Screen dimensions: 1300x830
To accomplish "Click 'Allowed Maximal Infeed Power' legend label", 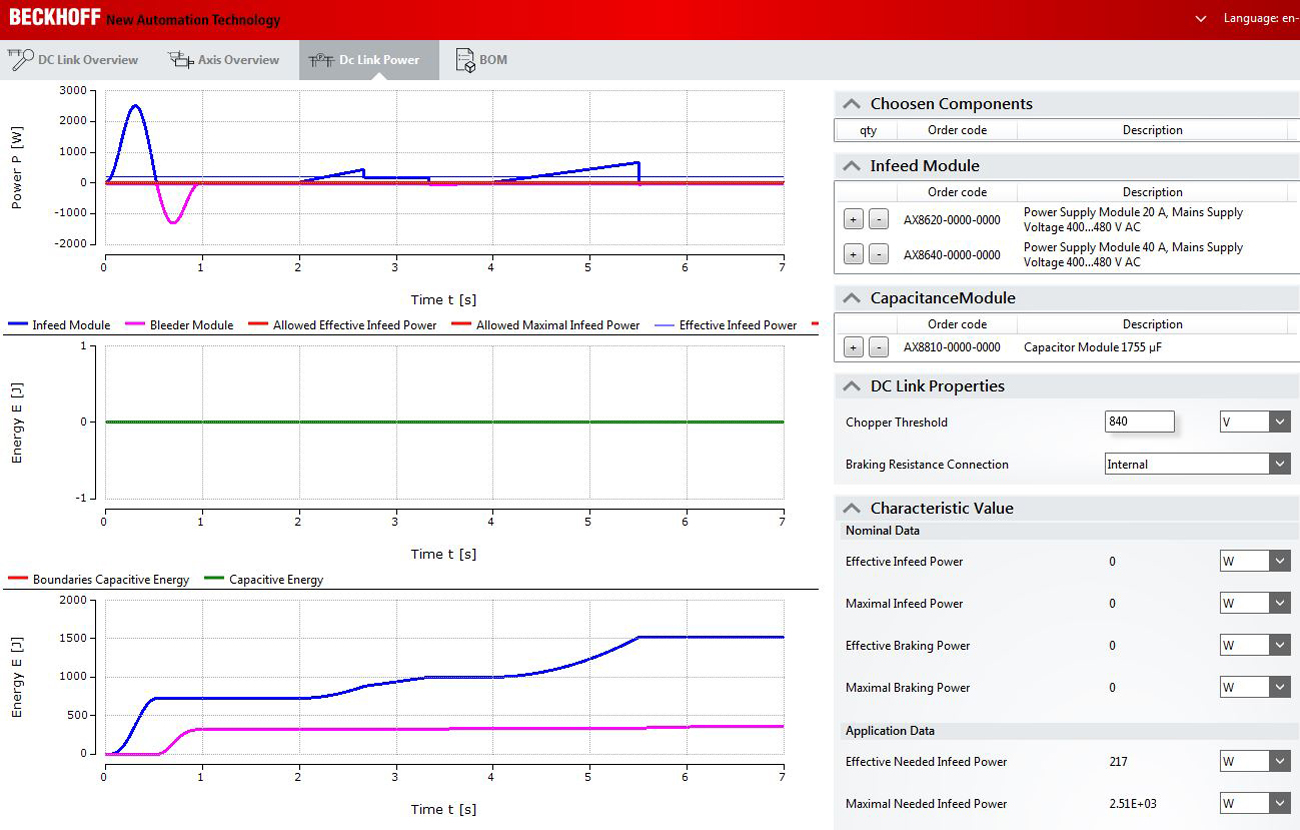I will tap(558, 325).
